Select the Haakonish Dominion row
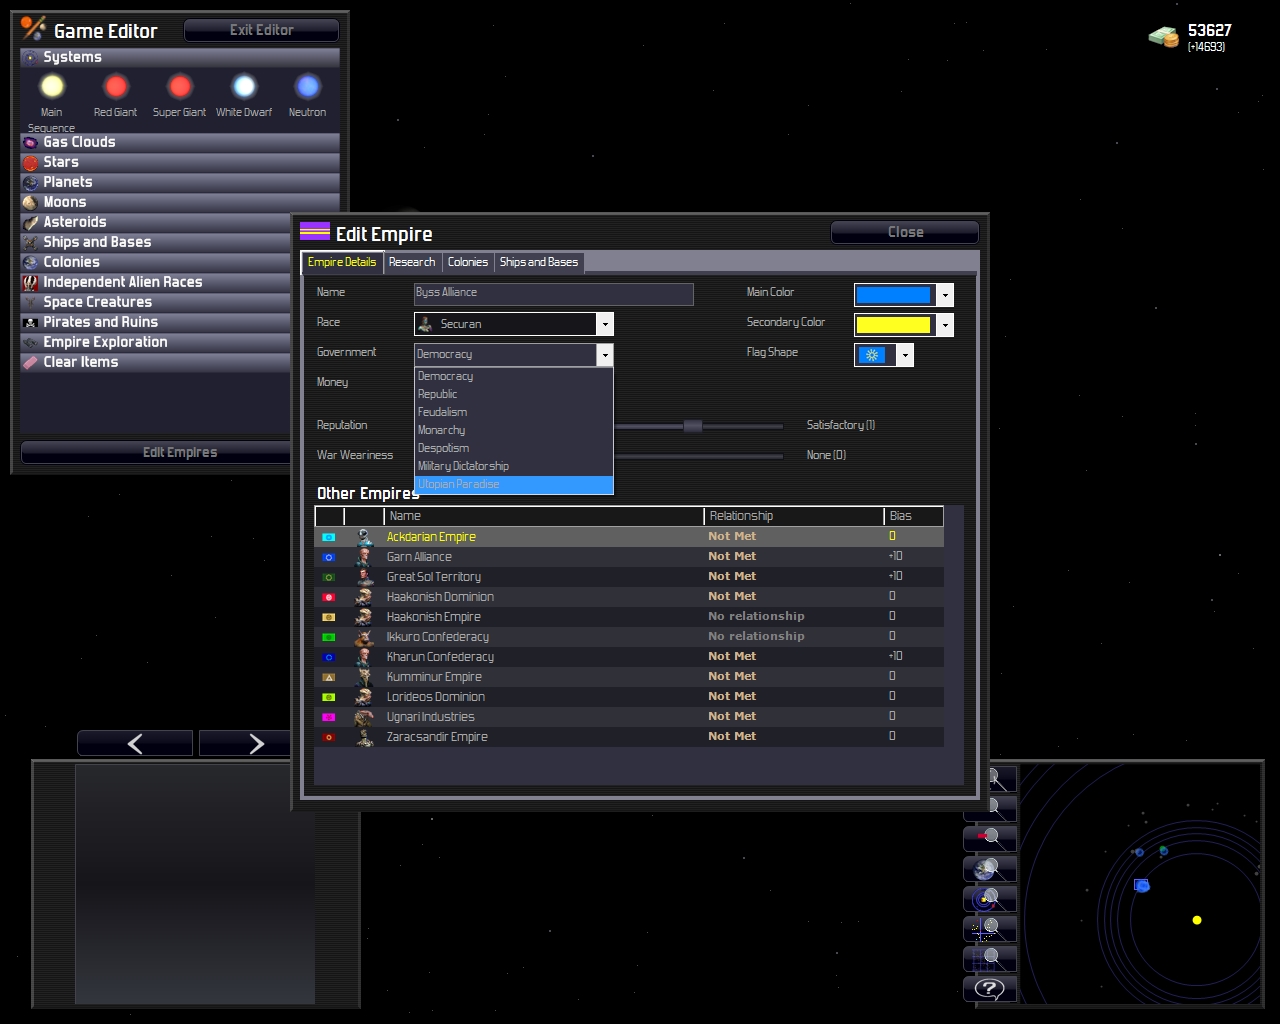1280x1024 pixels. pyautogui.click(x=629, y=597)
